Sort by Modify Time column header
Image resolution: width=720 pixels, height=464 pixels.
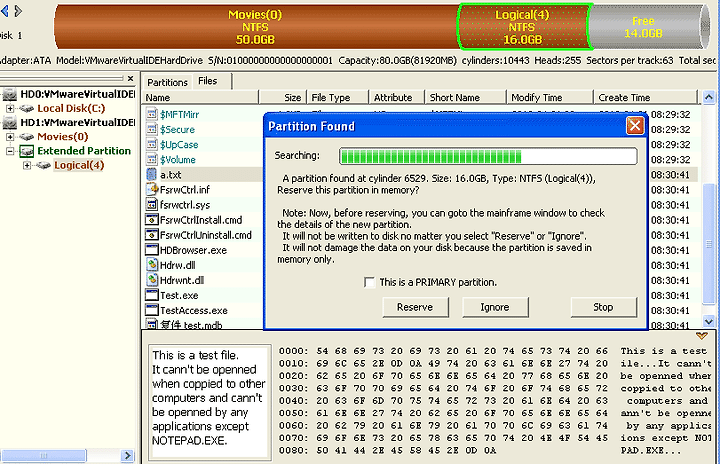pyautogui.click(x=550, y=97)
